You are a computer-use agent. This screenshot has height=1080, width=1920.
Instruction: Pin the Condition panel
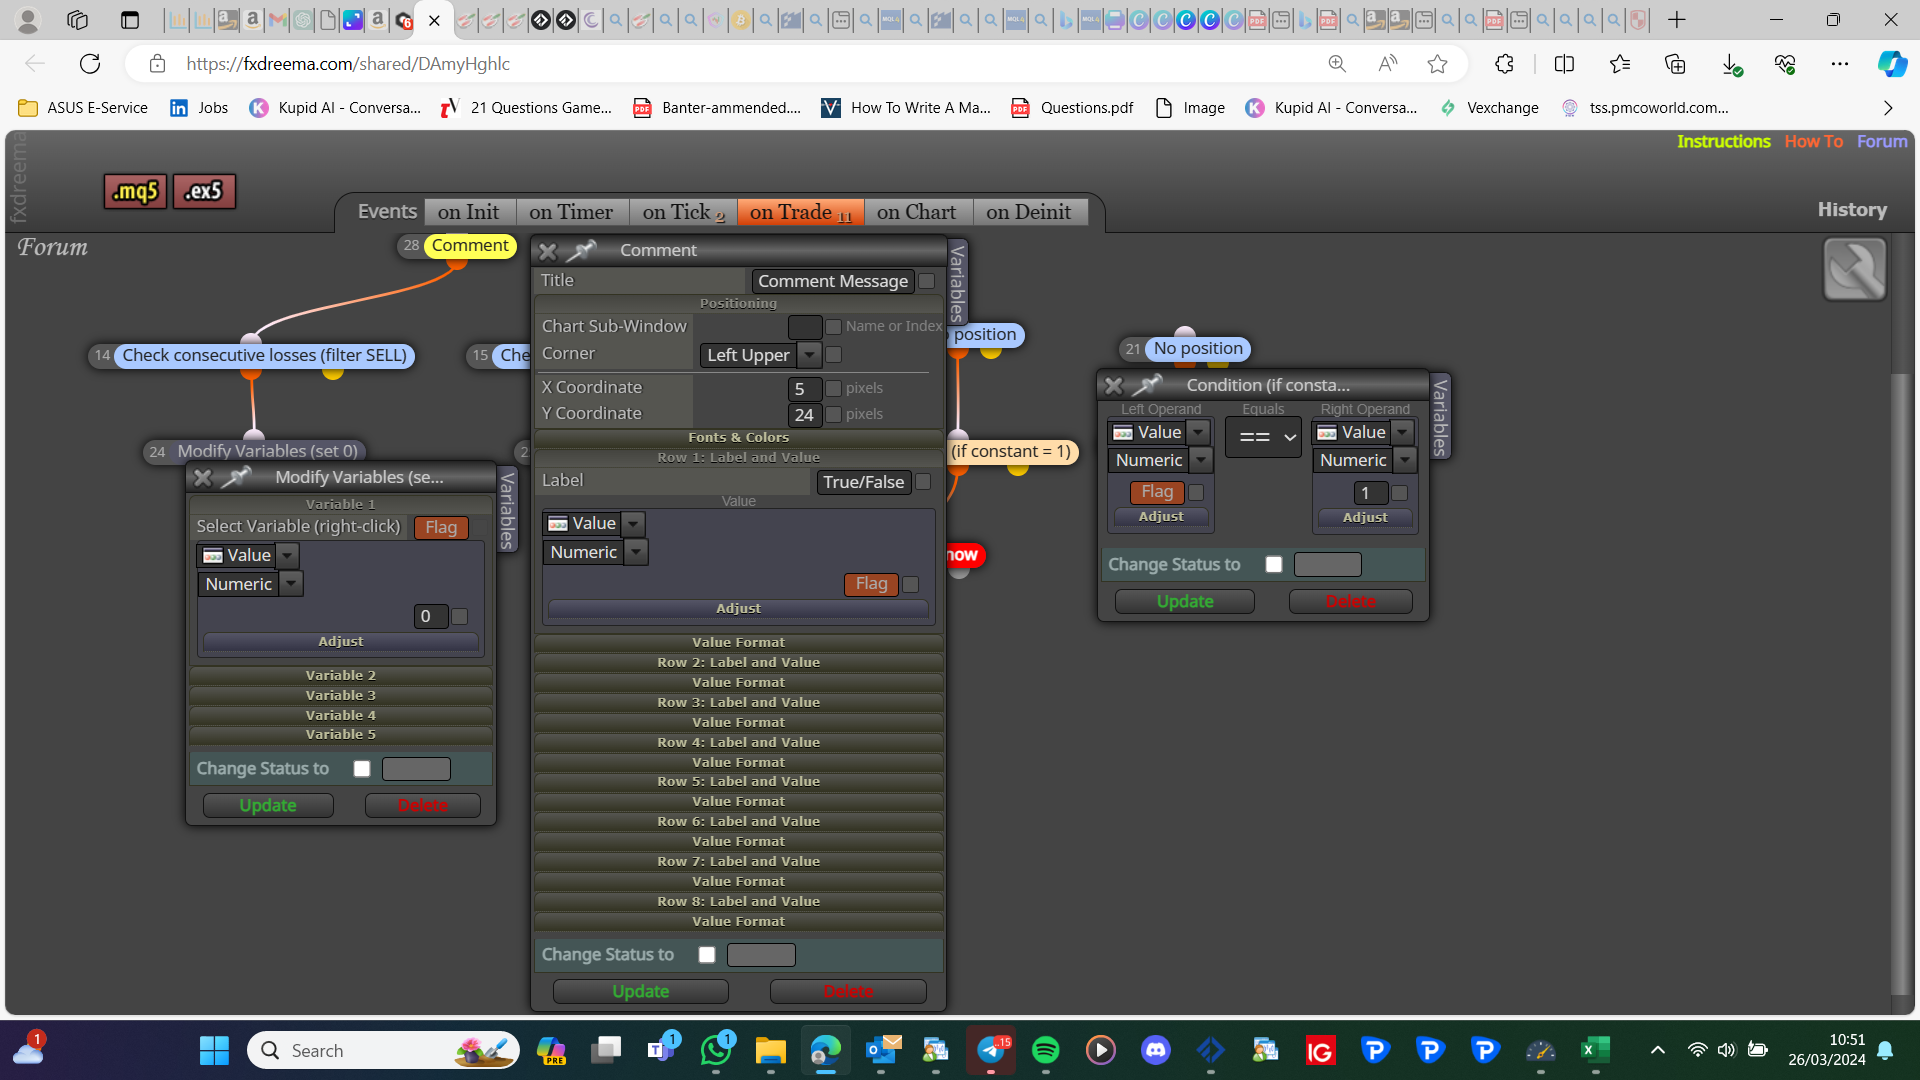(x=1148, y=385)
